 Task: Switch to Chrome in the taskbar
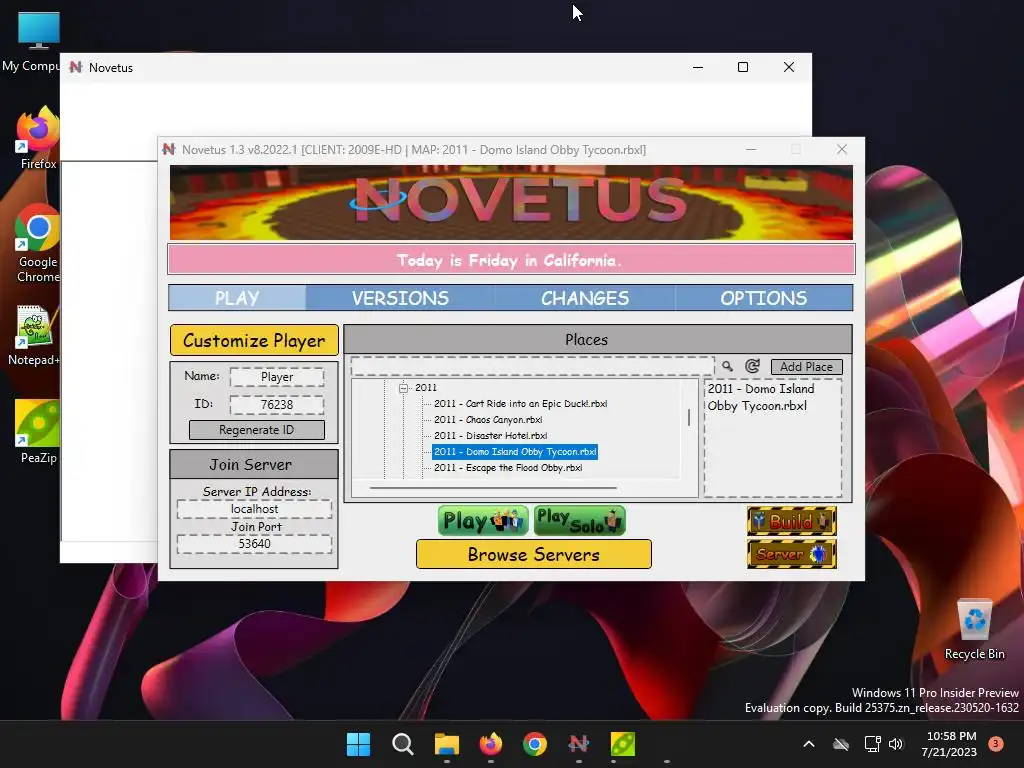point(535,744)
